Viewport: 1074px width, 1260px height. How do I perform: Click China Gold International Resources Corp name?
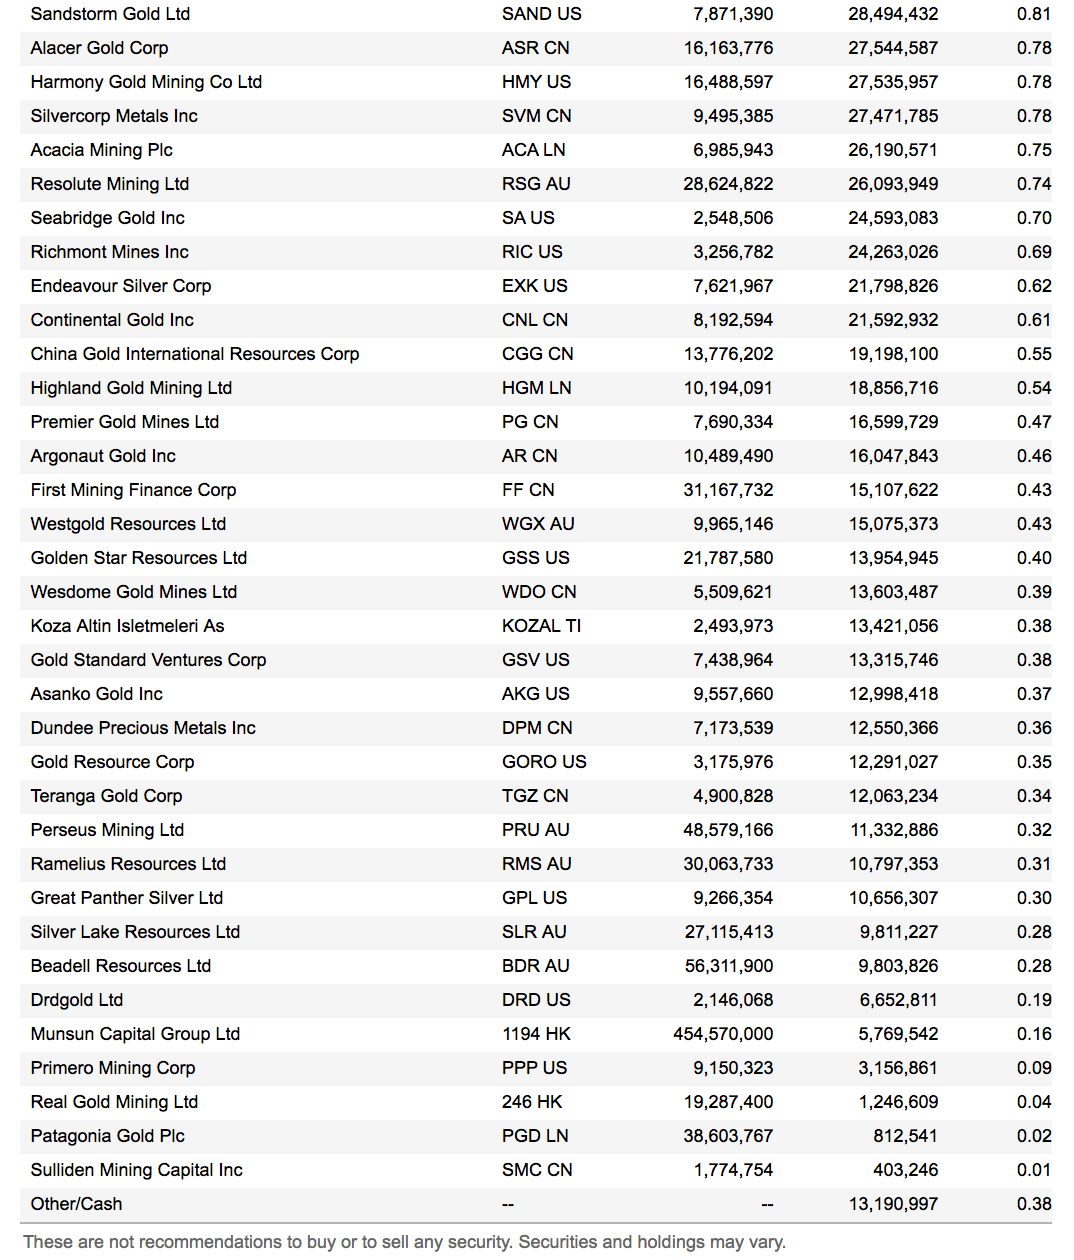click(194, 354)
